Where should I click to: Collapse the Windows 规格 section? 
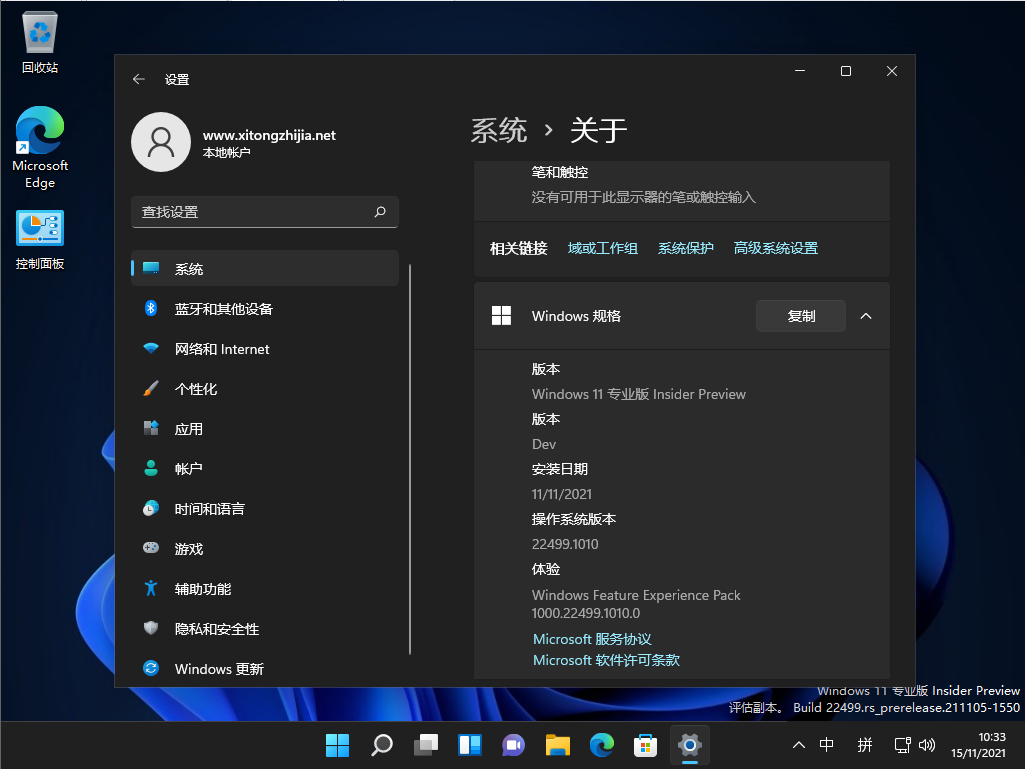tap(865, 315)
